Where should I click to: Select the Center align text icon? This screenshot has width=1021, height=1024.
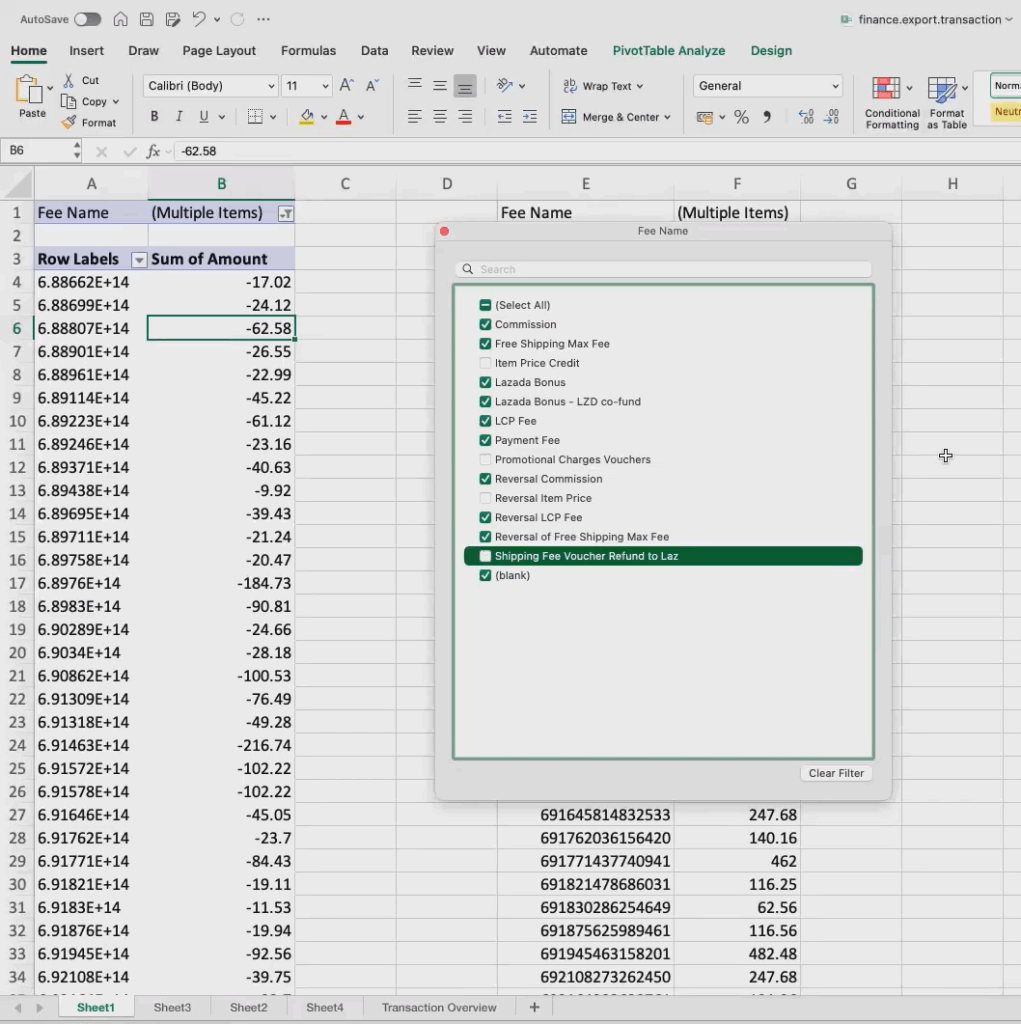[x=440, y=117]
